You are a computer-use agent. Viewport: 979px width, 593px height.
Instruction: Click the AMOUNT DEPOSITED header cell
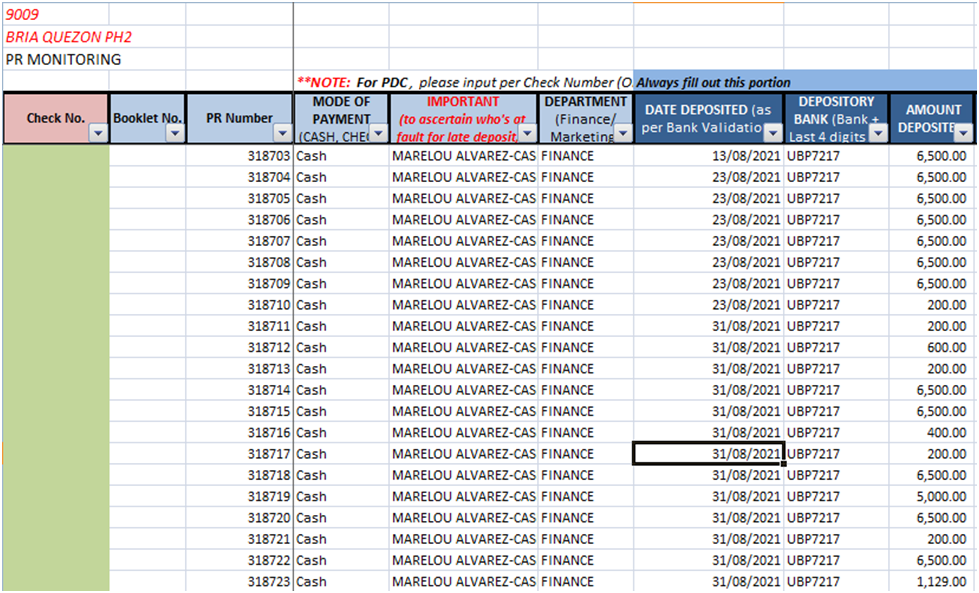click(x=932, y=119)
